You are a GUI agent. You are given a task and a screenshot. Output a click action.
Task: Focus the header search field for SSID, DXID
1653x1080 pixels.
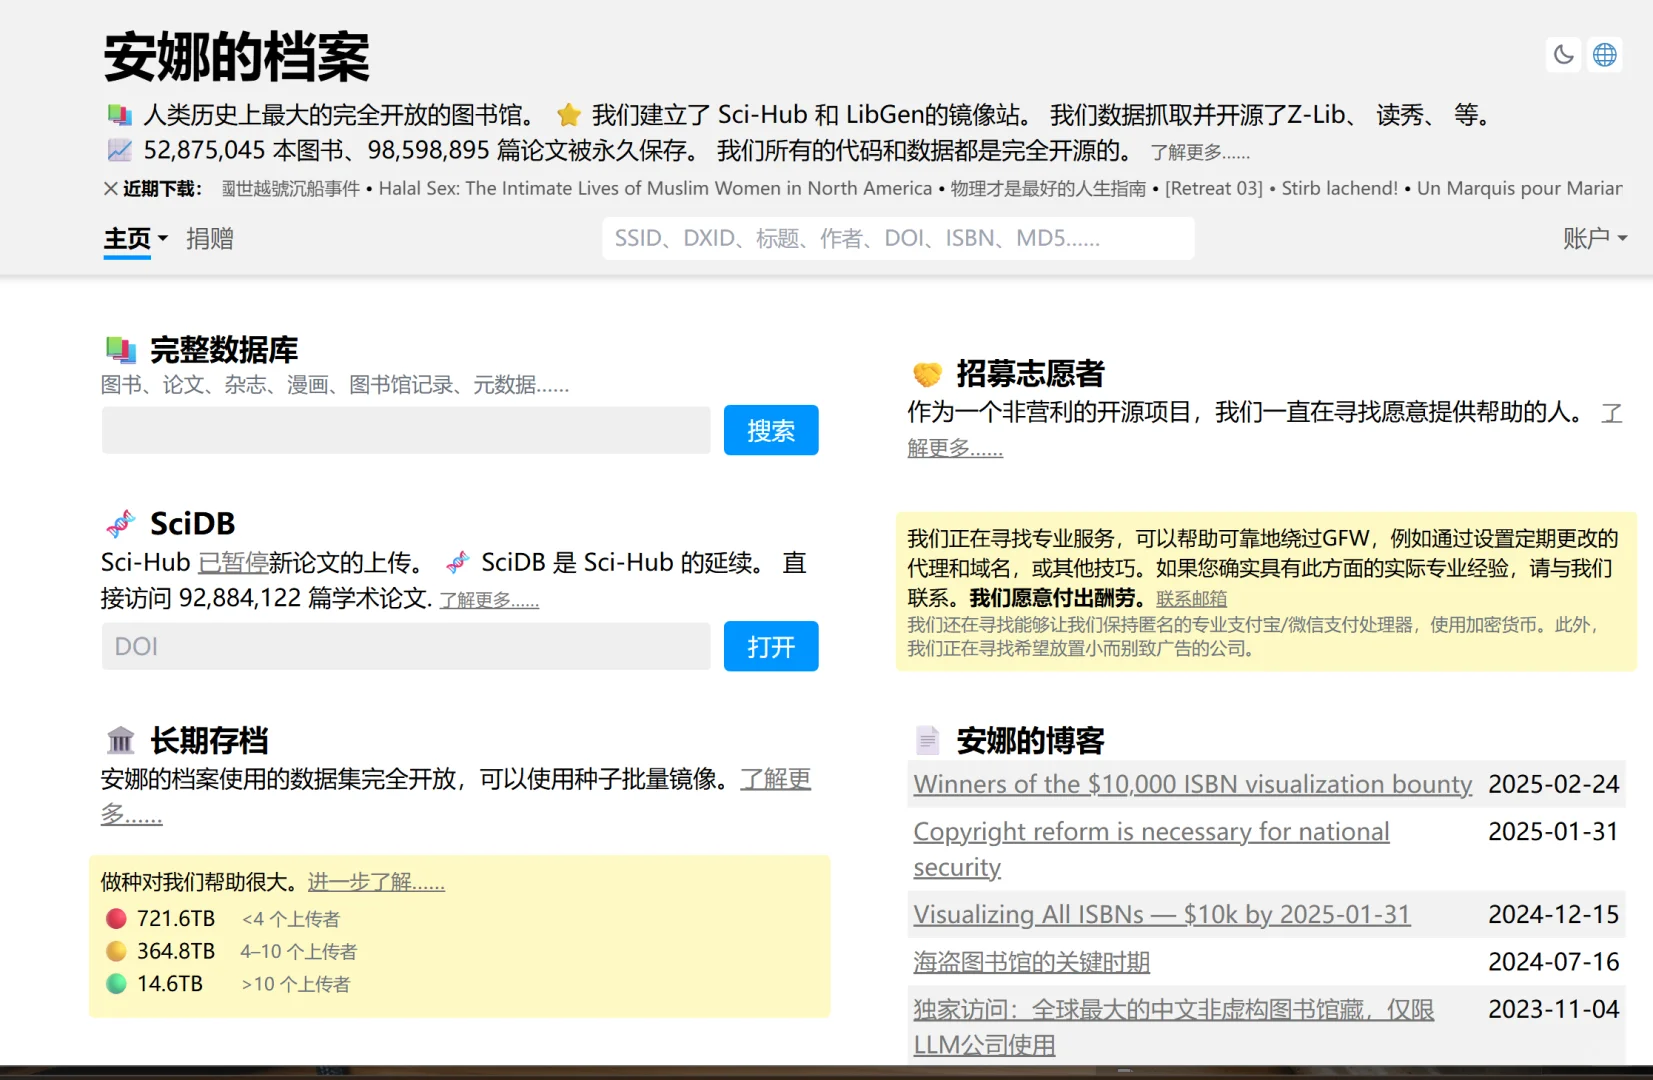pyautogui.click(x=898, y=238)
